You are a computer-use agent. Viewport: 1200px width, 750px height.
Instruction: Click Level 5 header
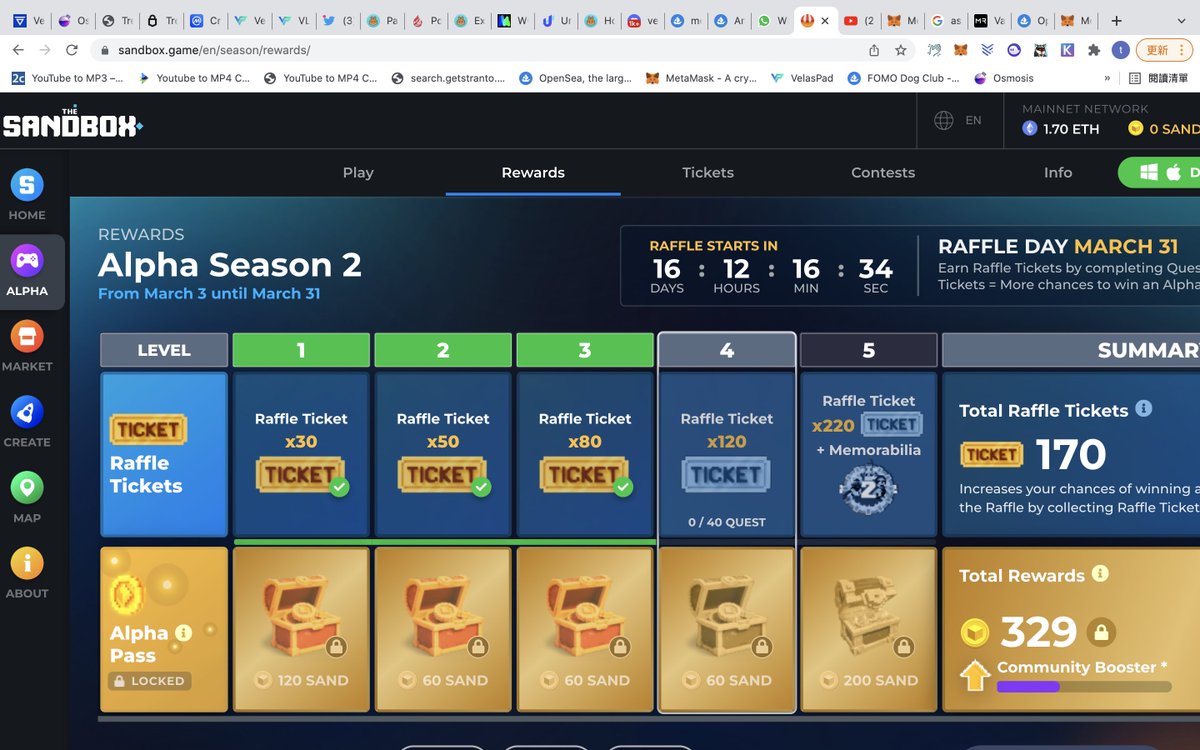pos(869,350)
